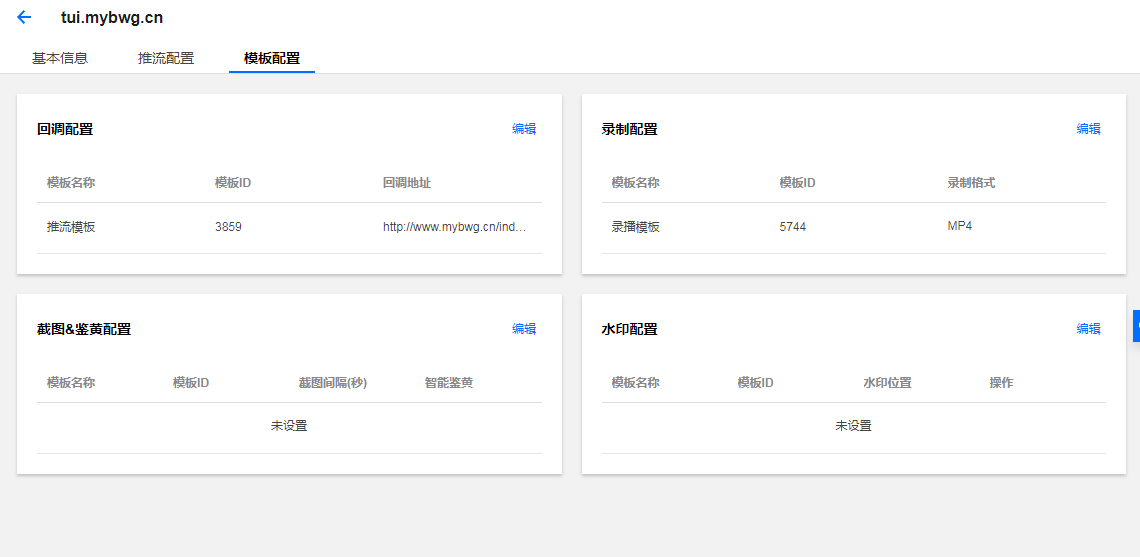
Task: Open the blue side widget on right edge
Action: [x=1136, y=326]
